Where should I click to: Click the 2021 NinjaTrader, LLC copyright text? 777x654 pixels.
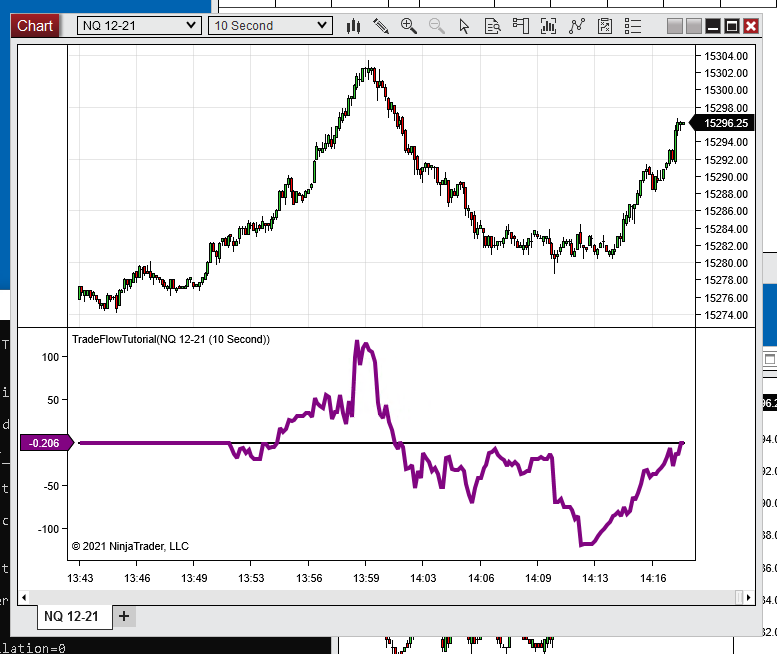click(x=130, y=546)
